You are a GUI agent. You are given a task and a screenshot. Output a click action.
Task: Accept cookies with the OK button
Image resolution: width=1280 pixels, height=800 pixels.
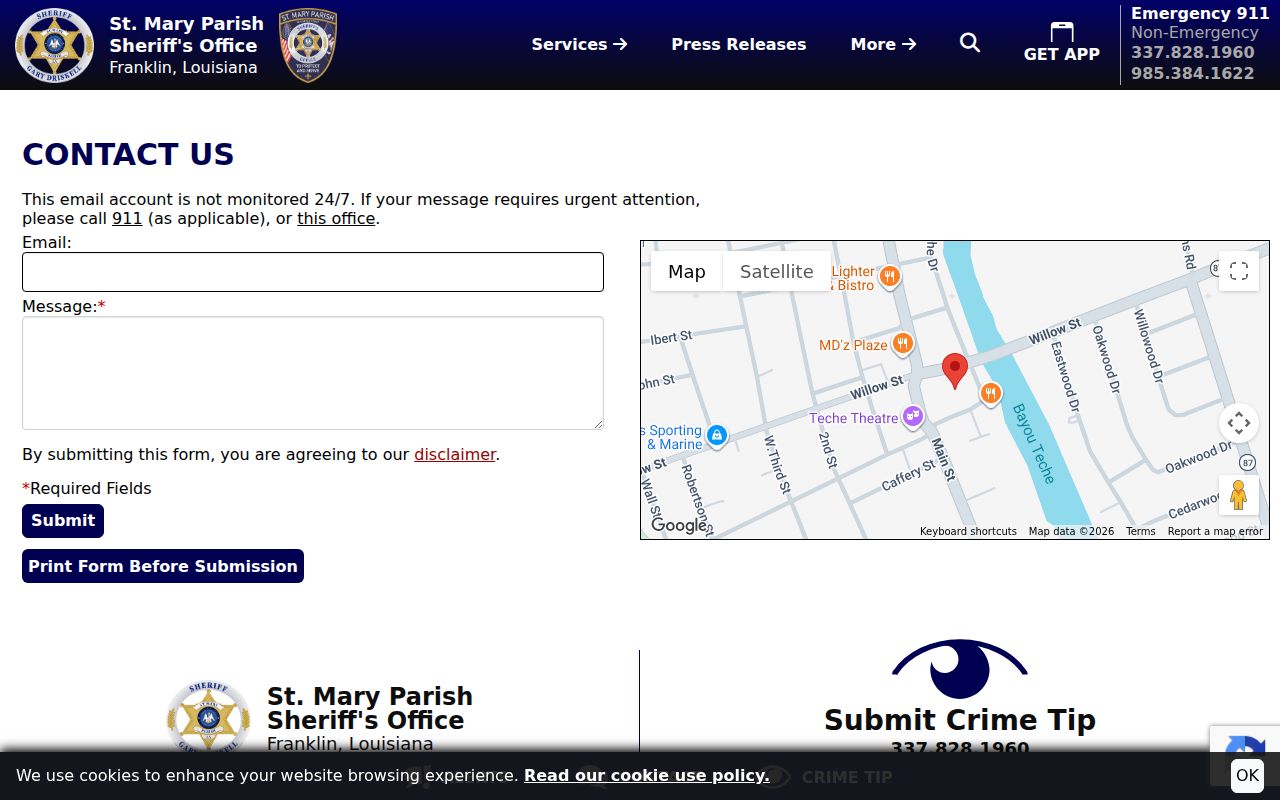click(x=1247, y=775)
